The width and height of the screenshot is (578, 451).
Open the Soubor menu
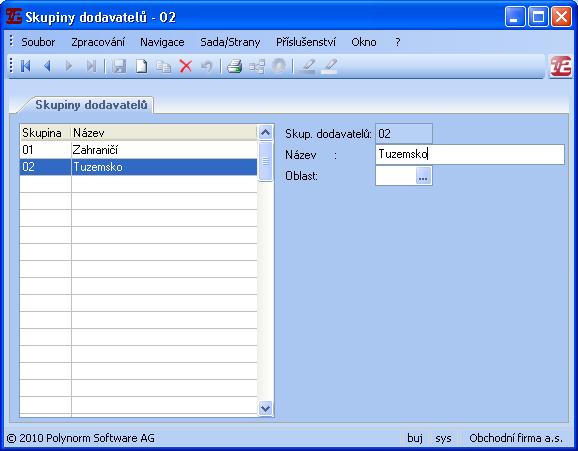point(38,42)
